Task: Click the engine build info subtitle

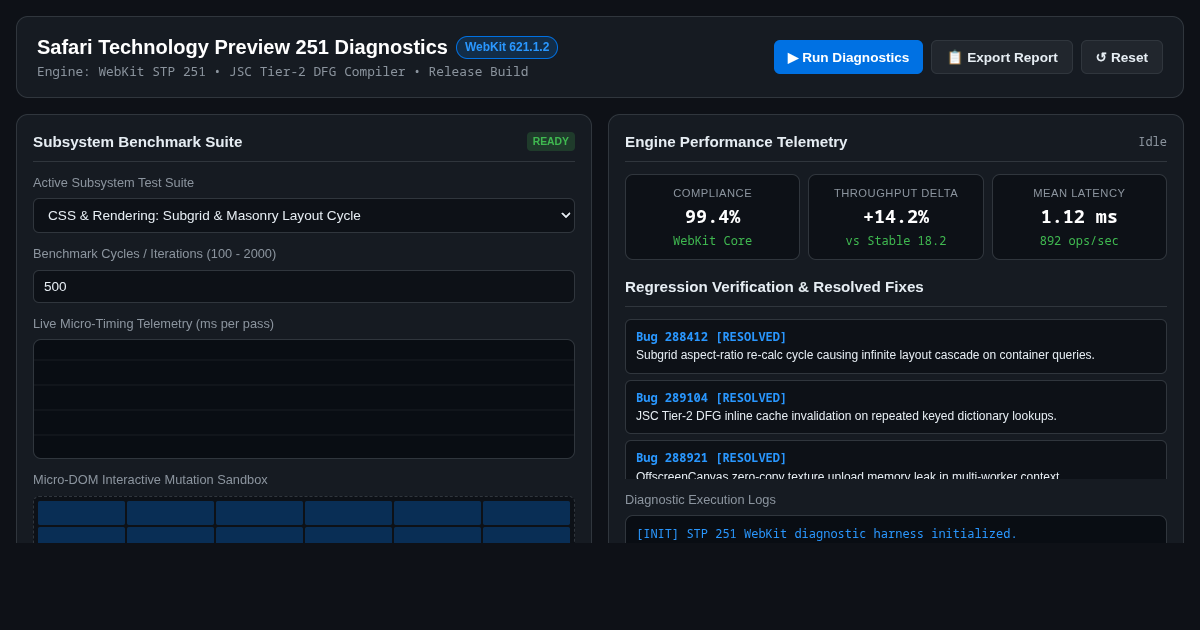Action: coord(283,72)
